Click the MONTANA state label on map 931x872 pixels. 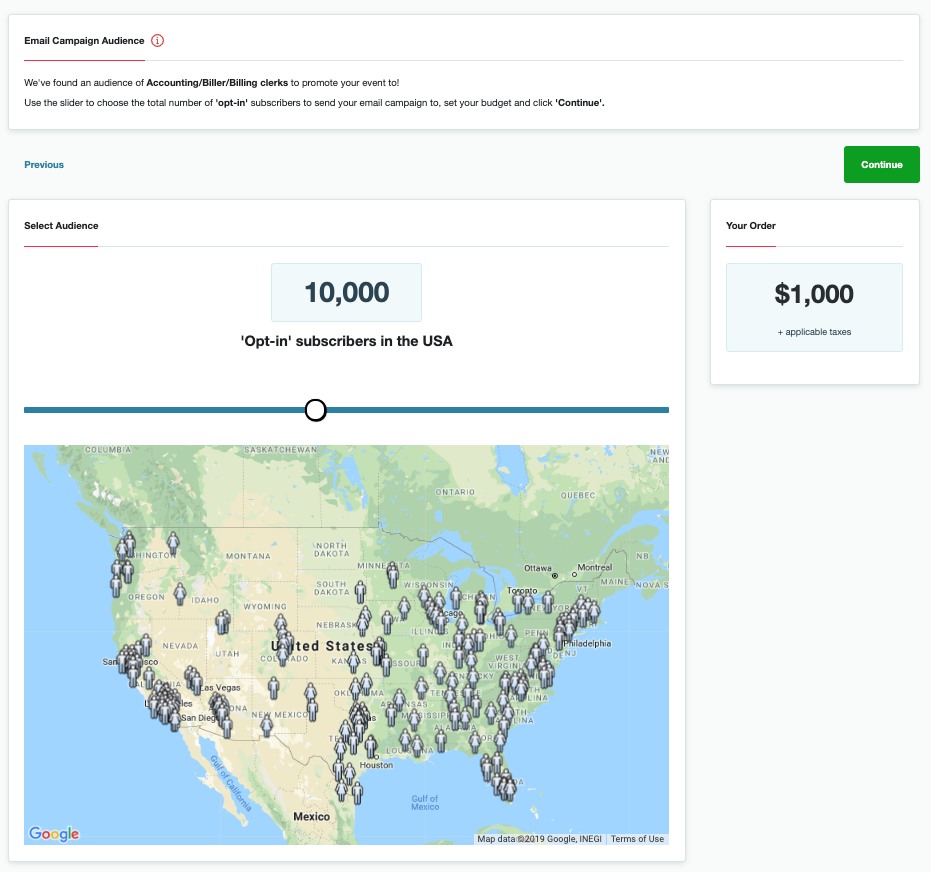(x=248, y=556)
